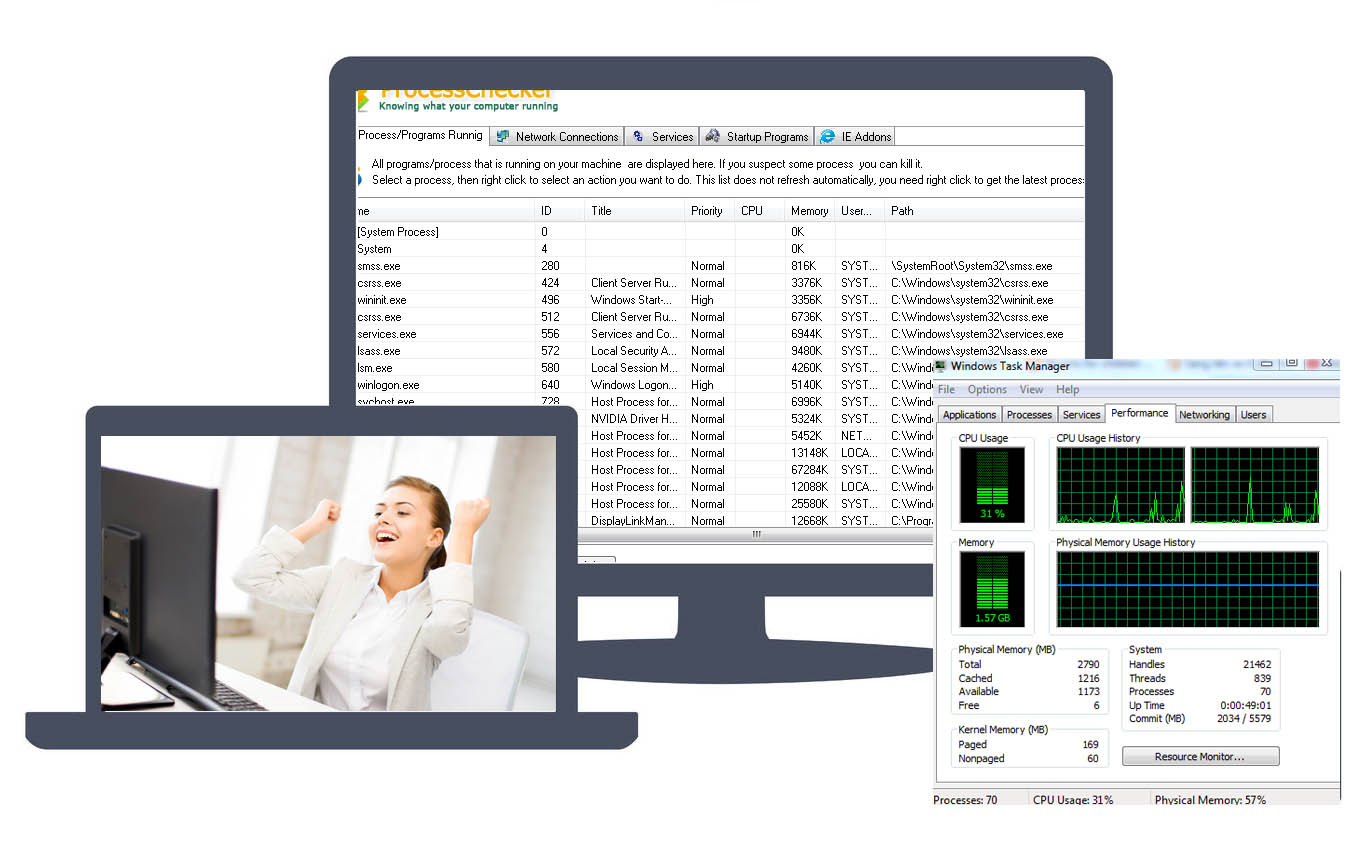Click 'CPU Usage: 31%' in status bar
Viewport: 1360px width, 862px height.
tap(1073, 800)
